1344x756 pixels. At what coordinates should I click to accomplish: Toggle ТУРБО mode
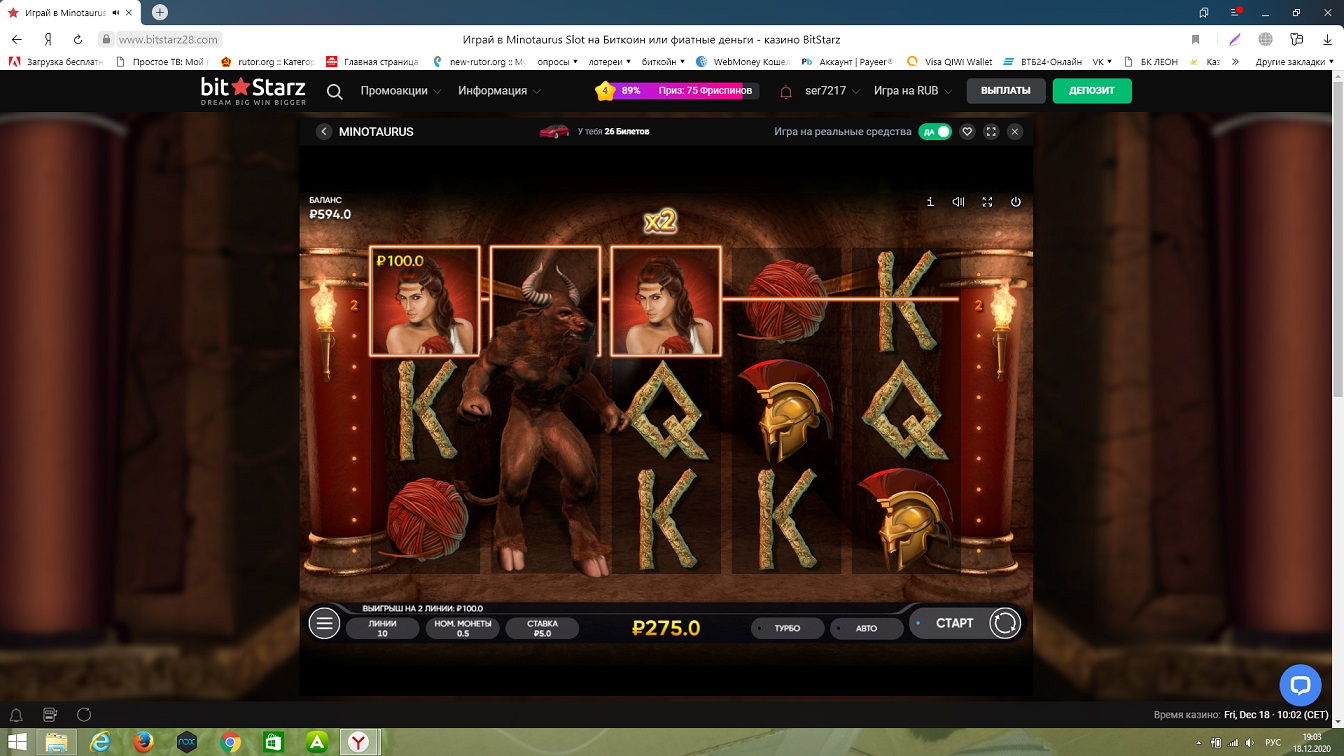coord(788,628)
